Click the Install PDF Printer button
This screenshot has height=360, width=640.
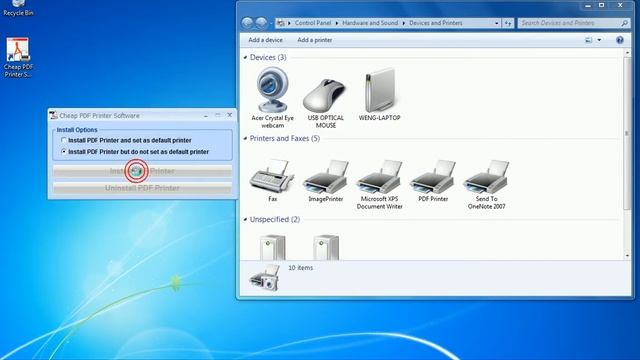[x=142, y=171]
